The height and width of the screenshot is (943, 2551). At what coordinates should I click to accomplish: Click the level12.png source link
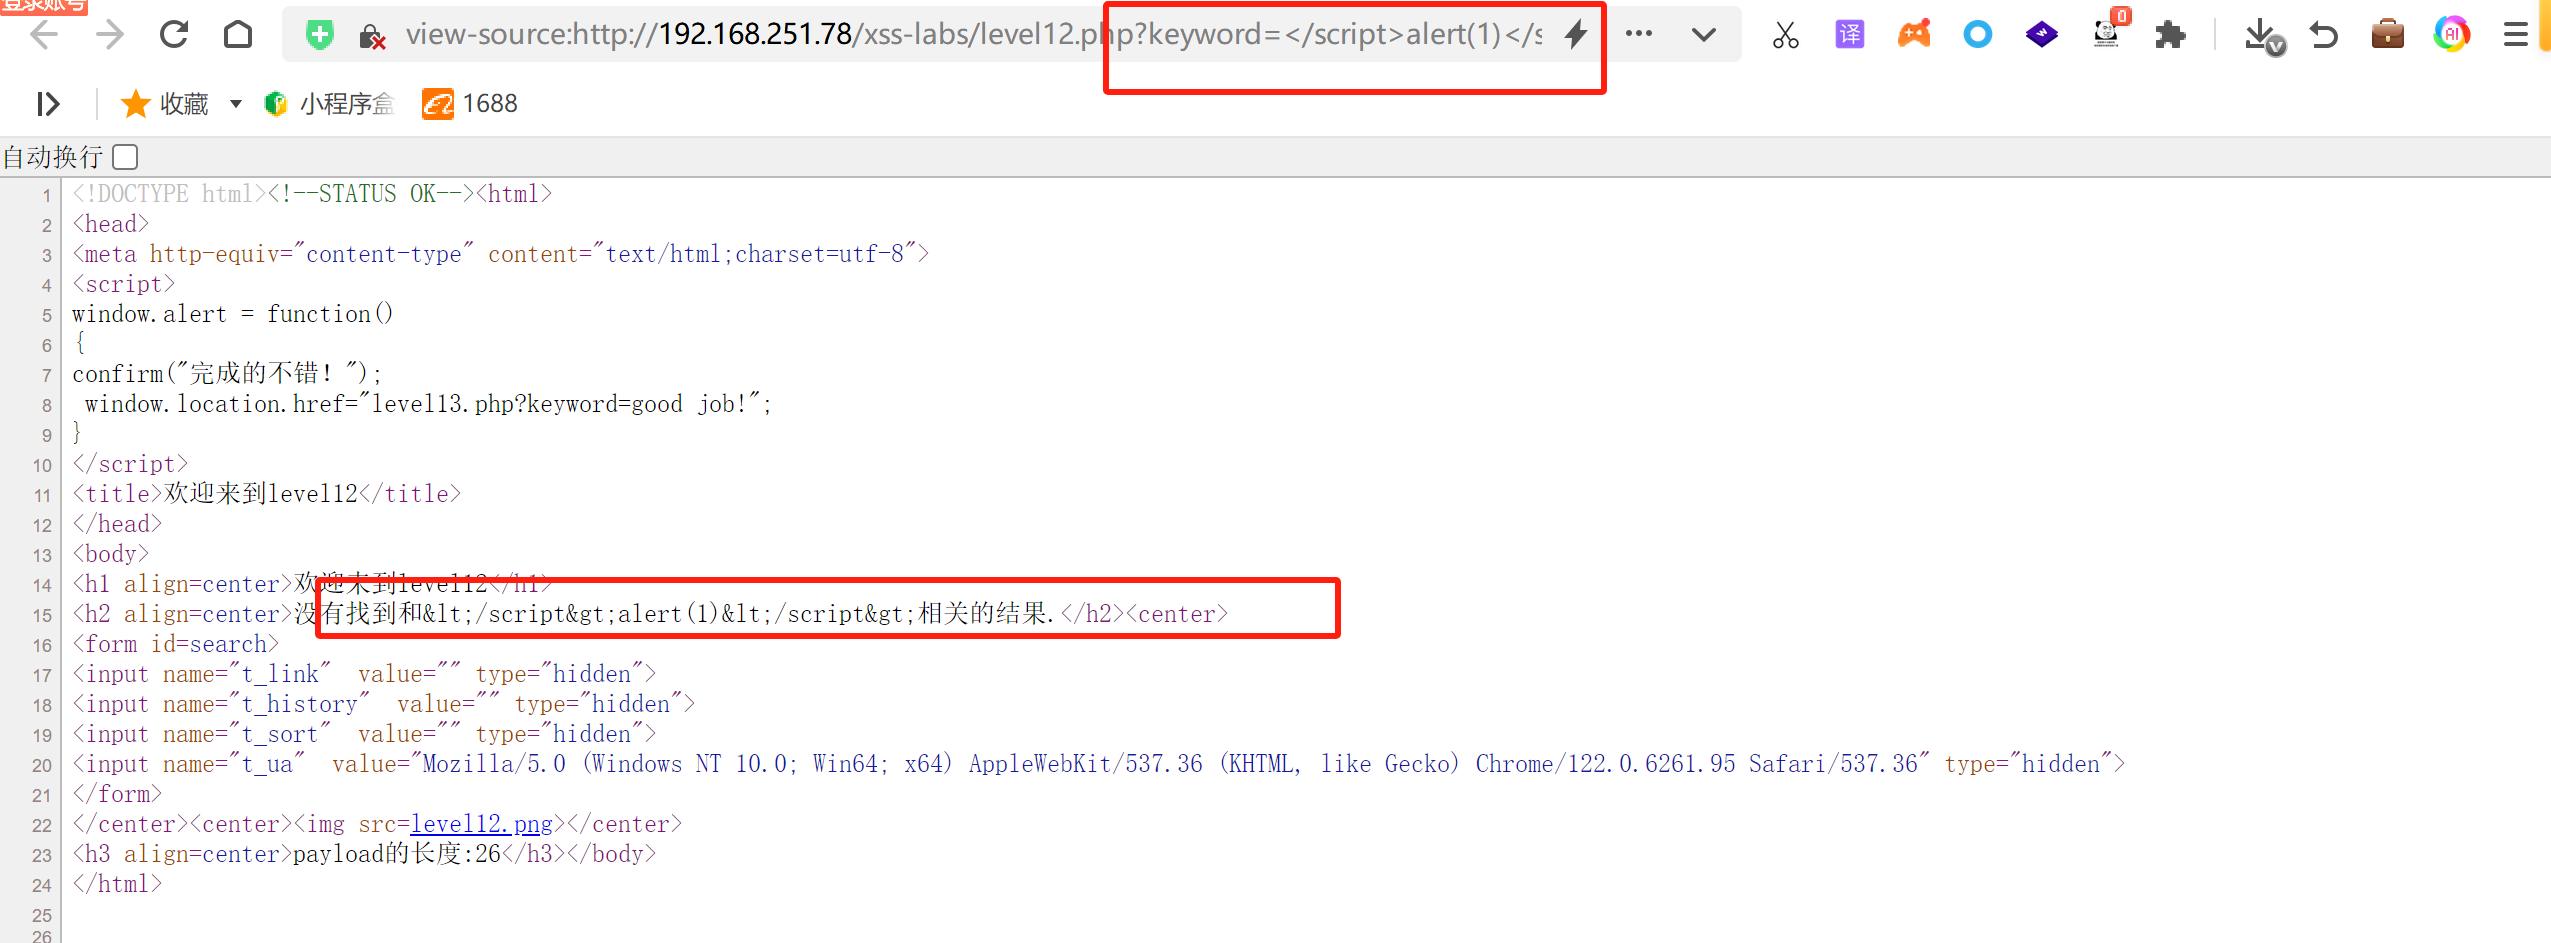coord(481,824)
